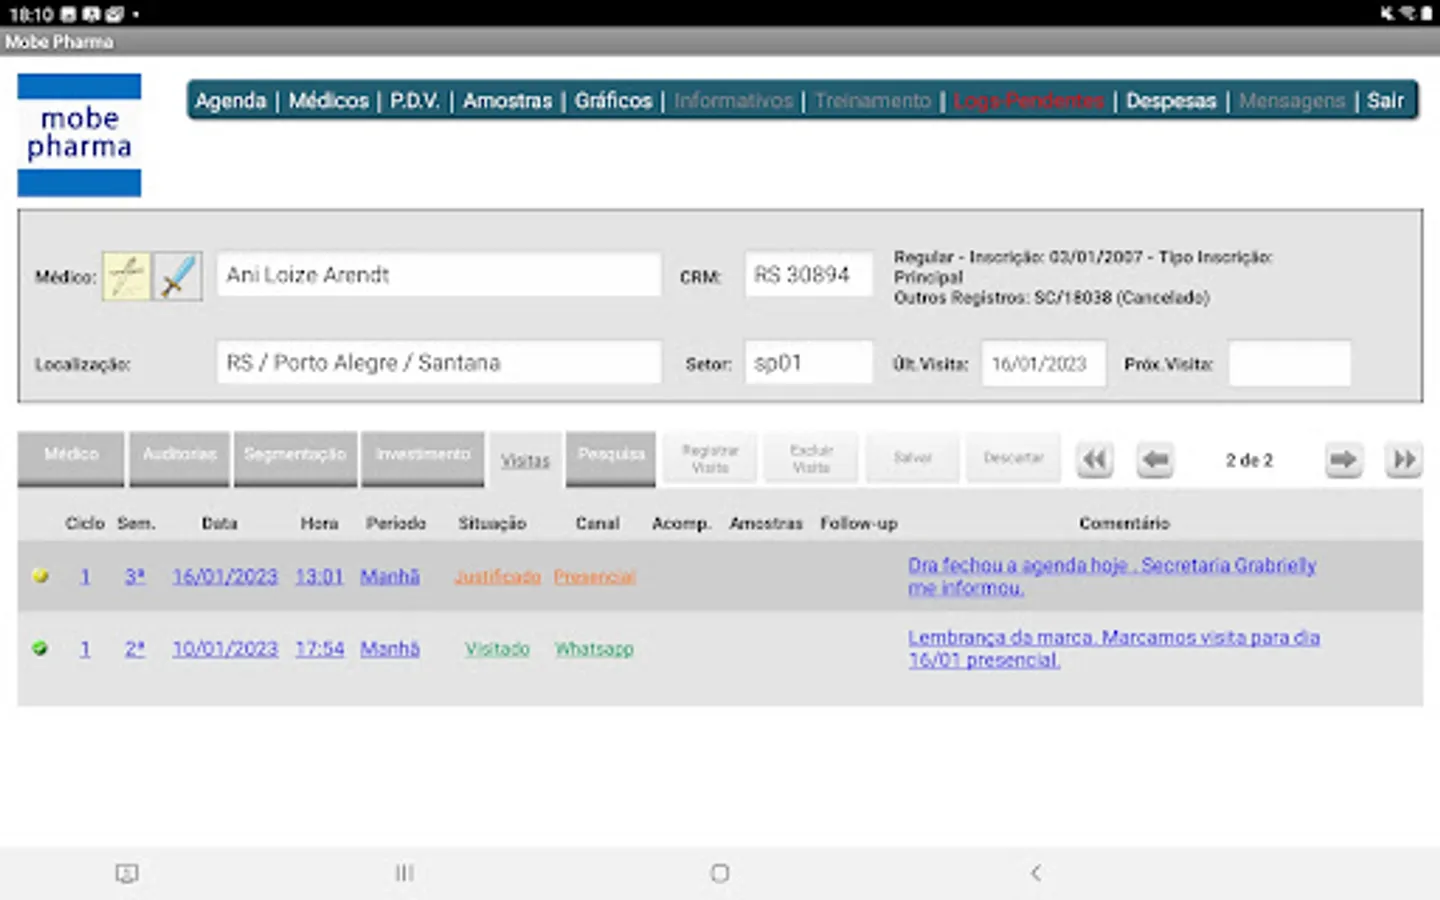
Task: Select the Visitas tab
Action: coord(525,460)
